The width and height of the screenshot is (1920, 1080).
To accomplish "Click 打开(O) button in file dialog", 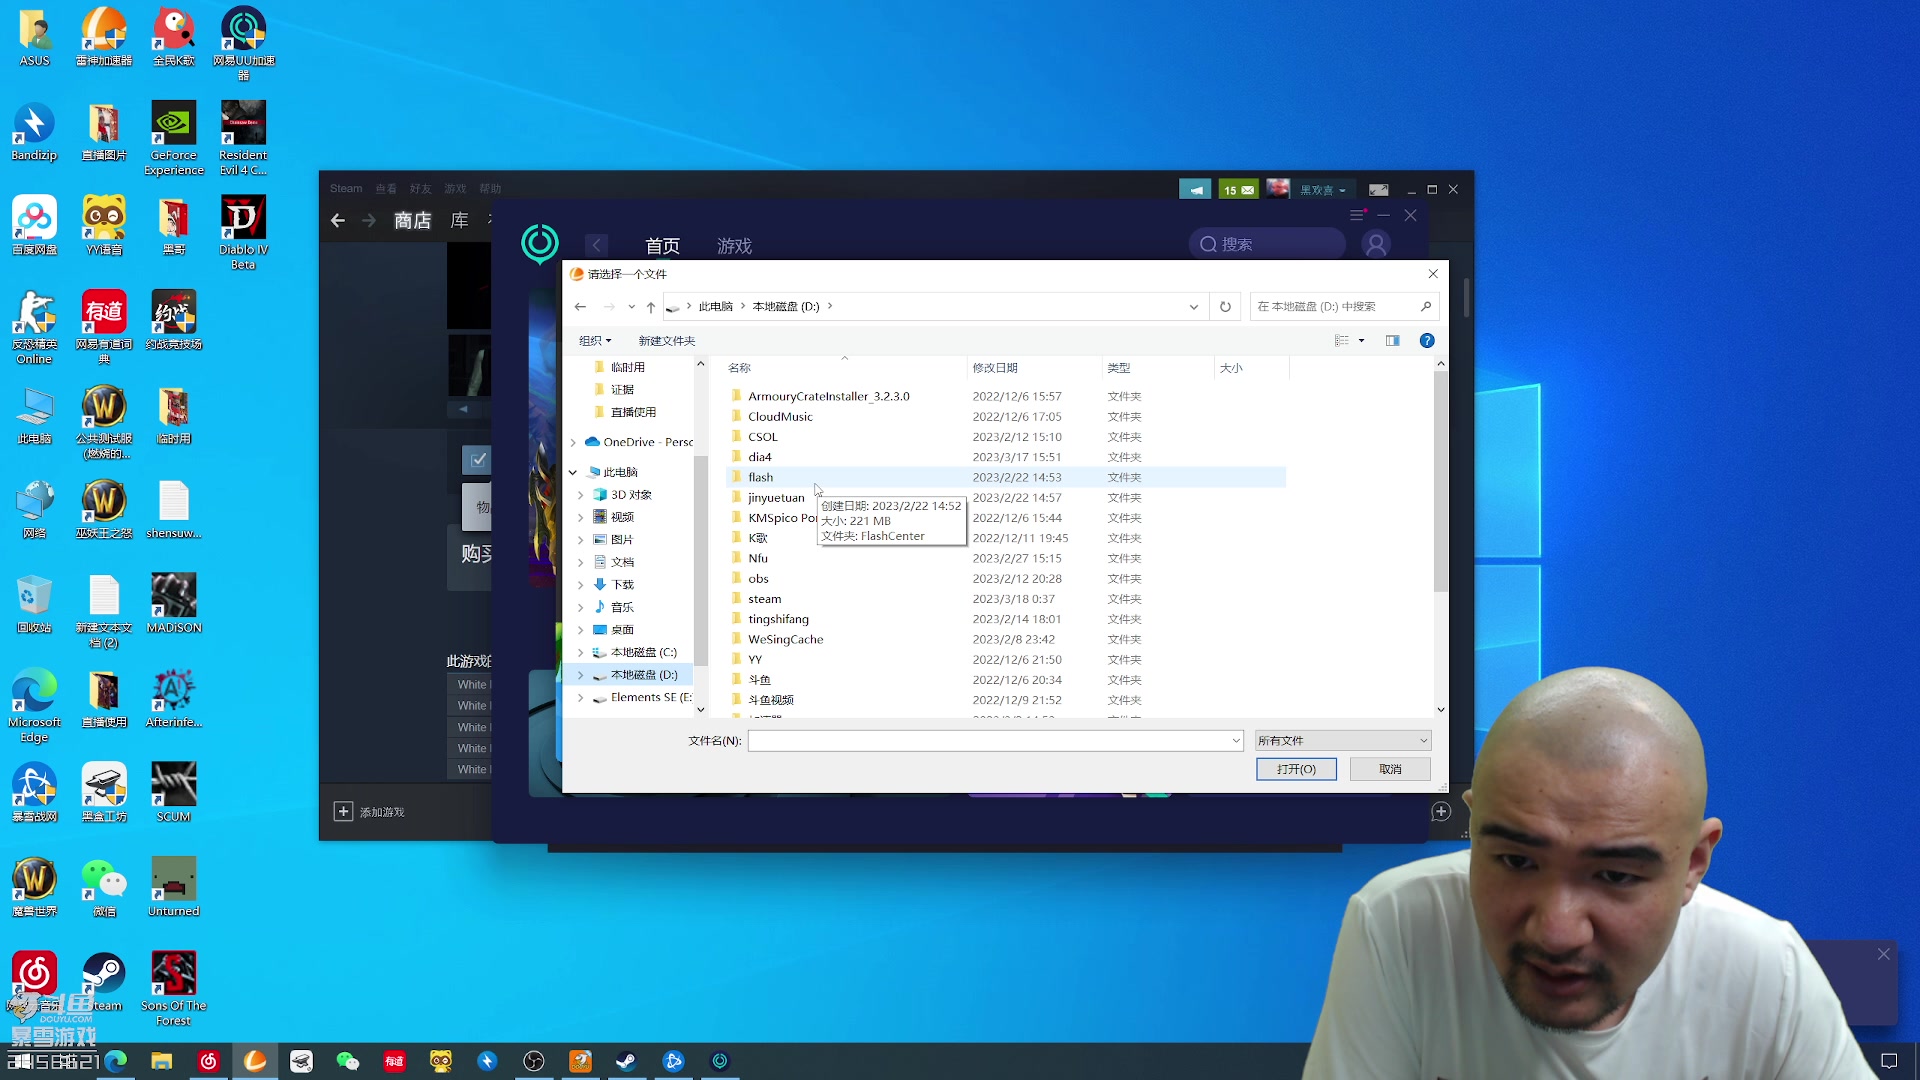I will coord(1296,769).
